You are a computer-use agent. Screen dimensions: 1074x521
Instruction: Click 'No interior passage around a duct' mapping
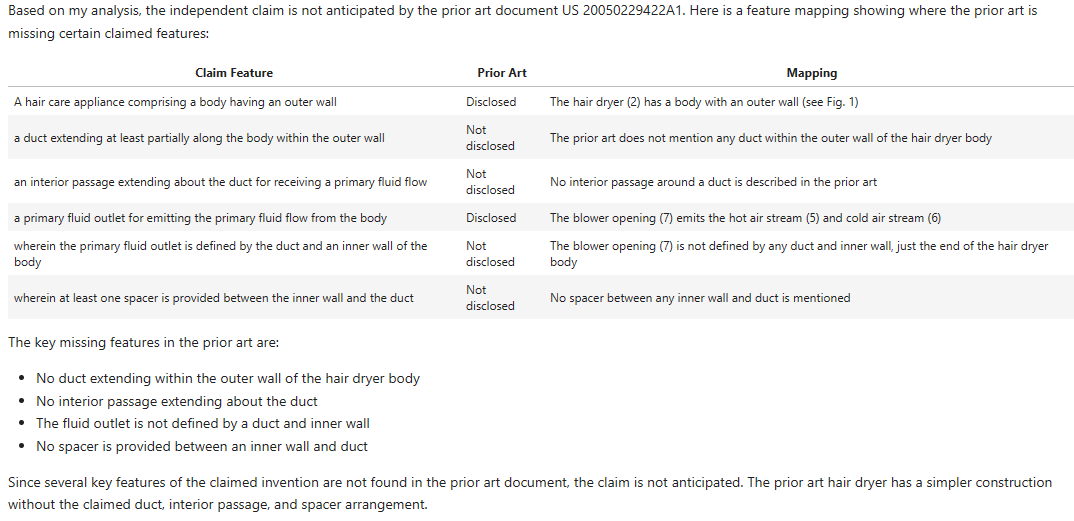click(713, 182)
